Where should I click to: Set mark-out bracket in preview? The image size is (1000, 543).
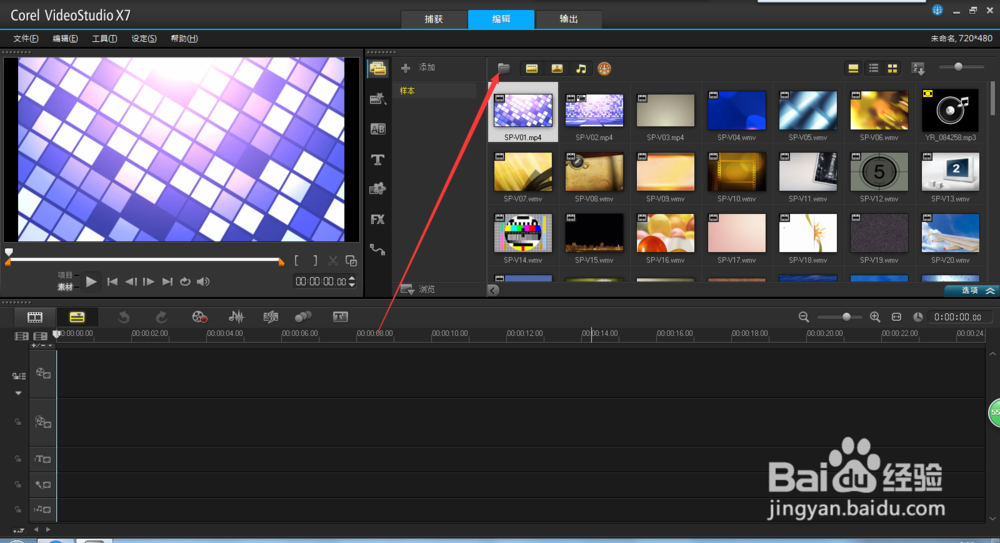(x=315, y=261)
